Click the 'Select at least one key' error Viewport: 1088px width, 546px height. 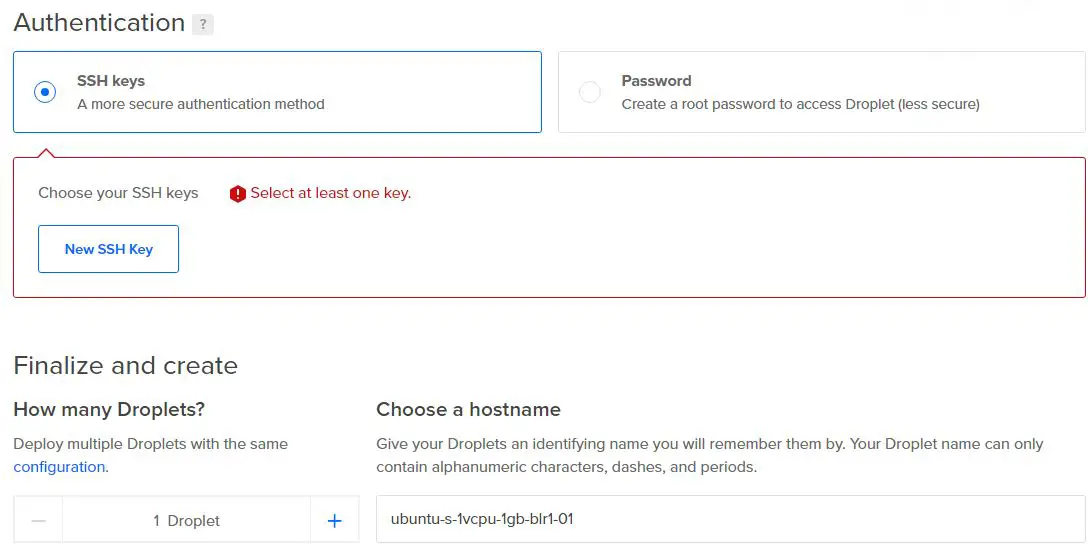[x=330, y=193]
